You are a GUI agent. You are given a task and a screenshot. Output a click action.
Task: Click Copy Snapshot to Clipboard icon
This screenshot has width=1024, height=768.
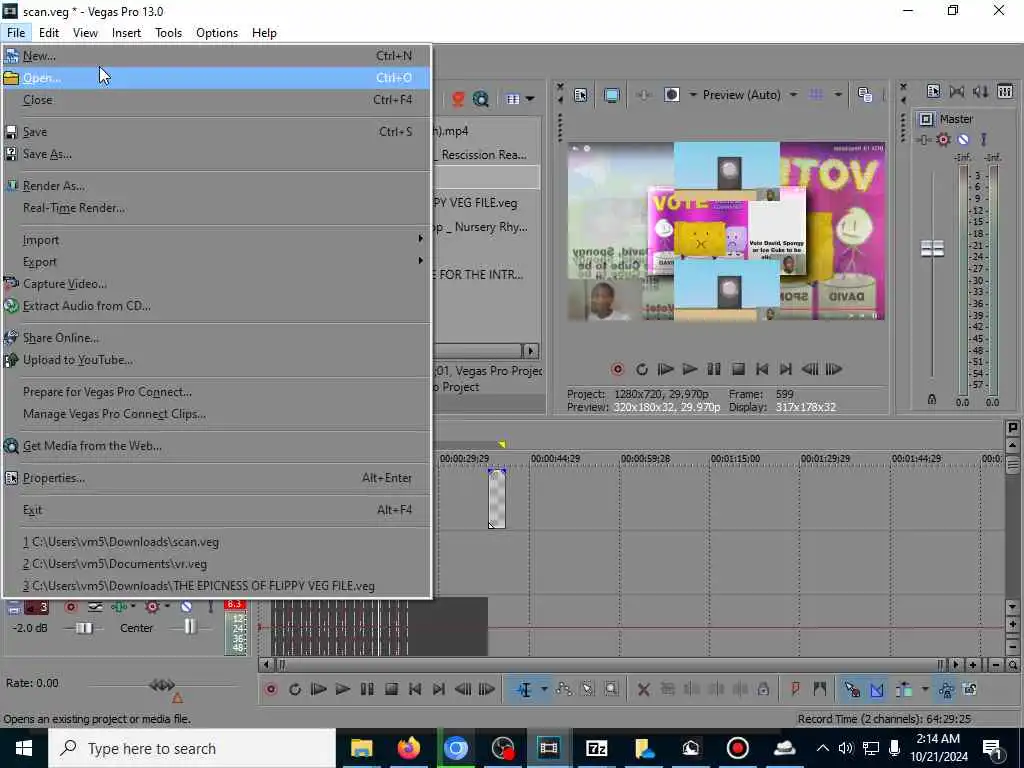(x=865, y=95)
